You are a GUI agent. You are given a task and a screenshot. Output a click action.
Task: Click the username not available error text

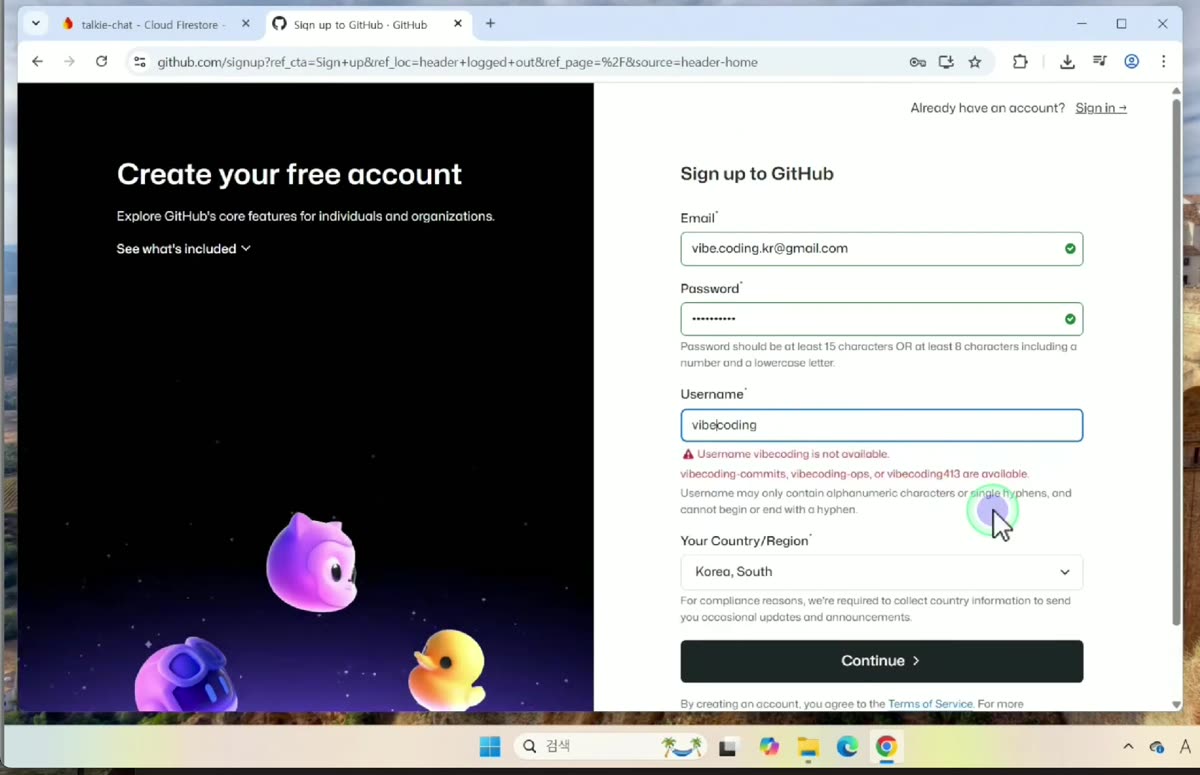point(793,454)
